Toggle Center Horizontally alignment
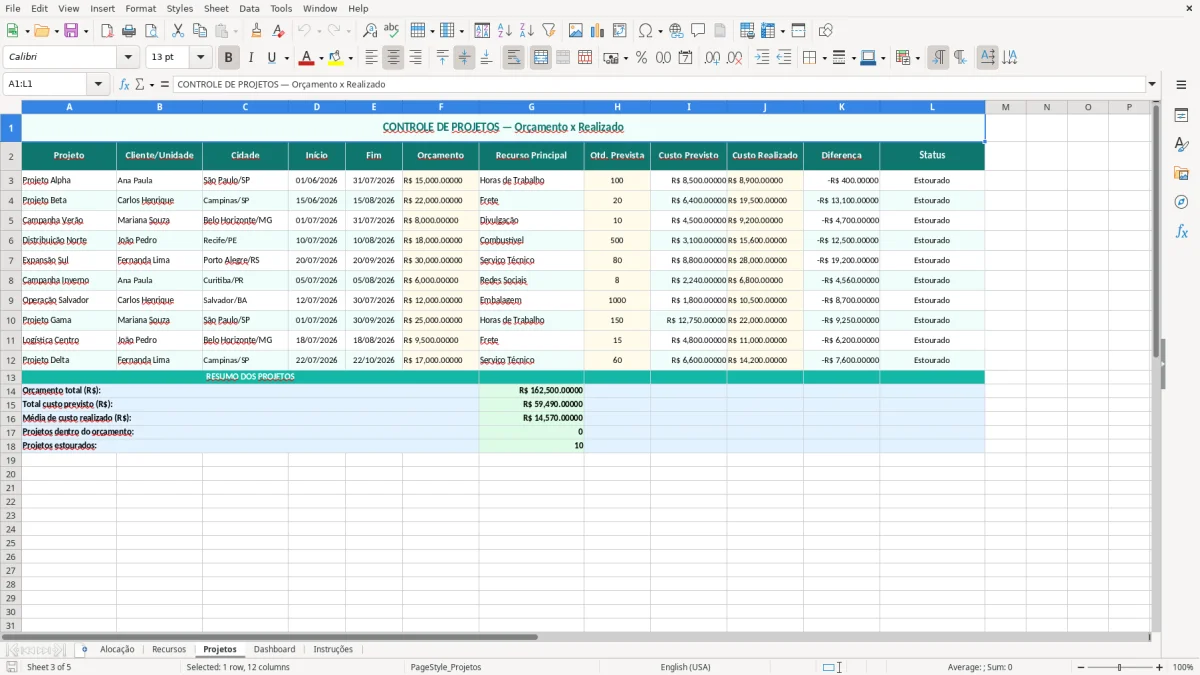This screenshot has height=675, width=1200. click(393, 58)
